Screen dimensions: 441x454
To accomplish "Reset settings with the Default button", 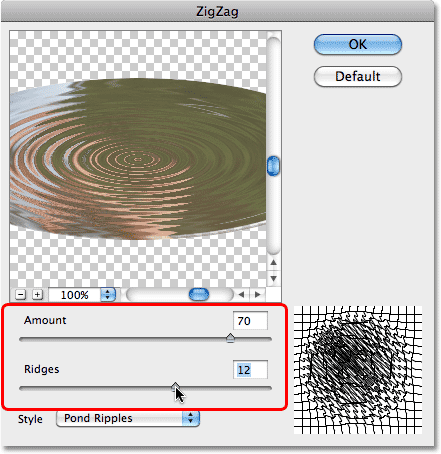I will pos(358,76).
